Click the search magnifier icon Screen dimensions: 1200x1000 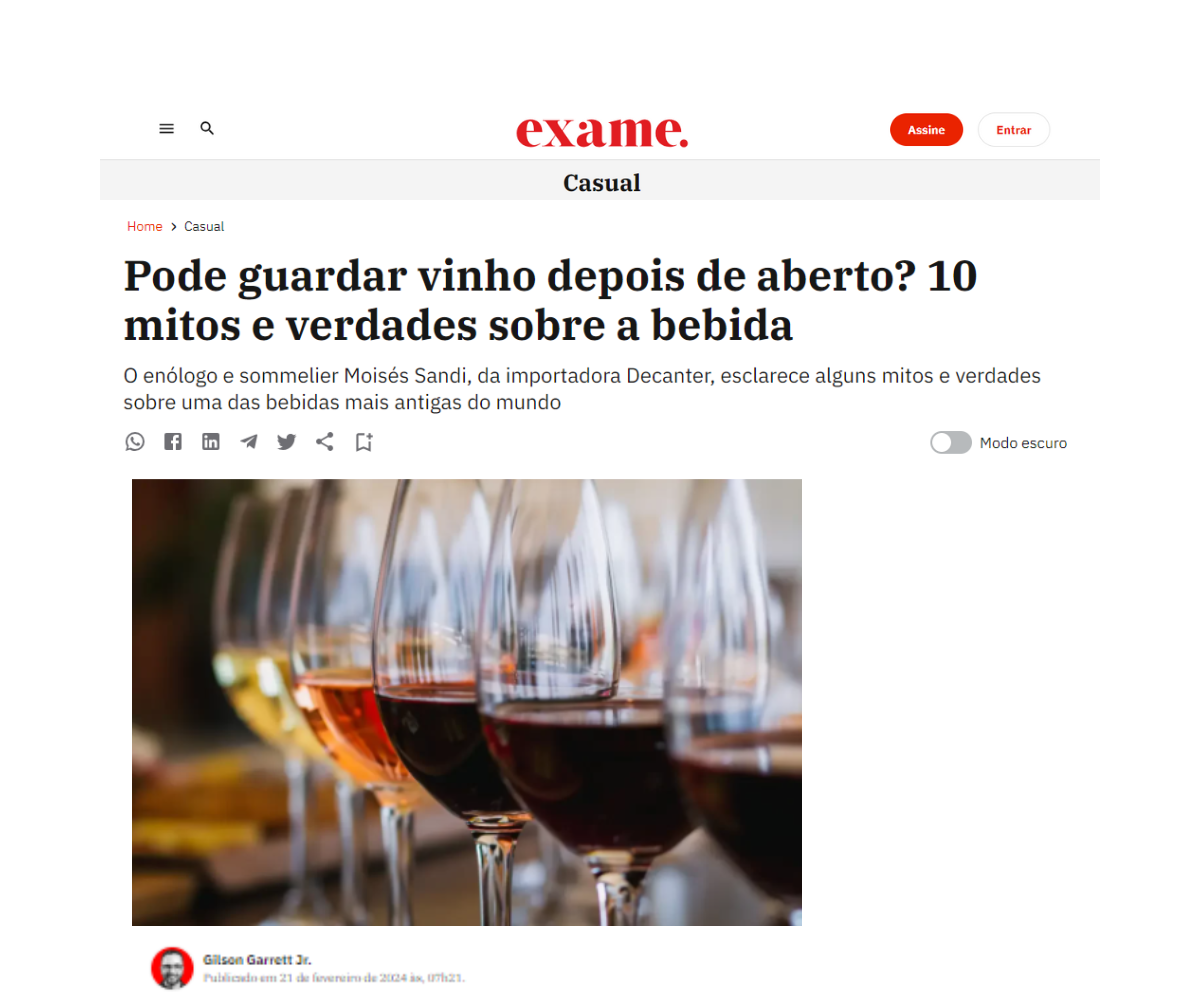207,128
